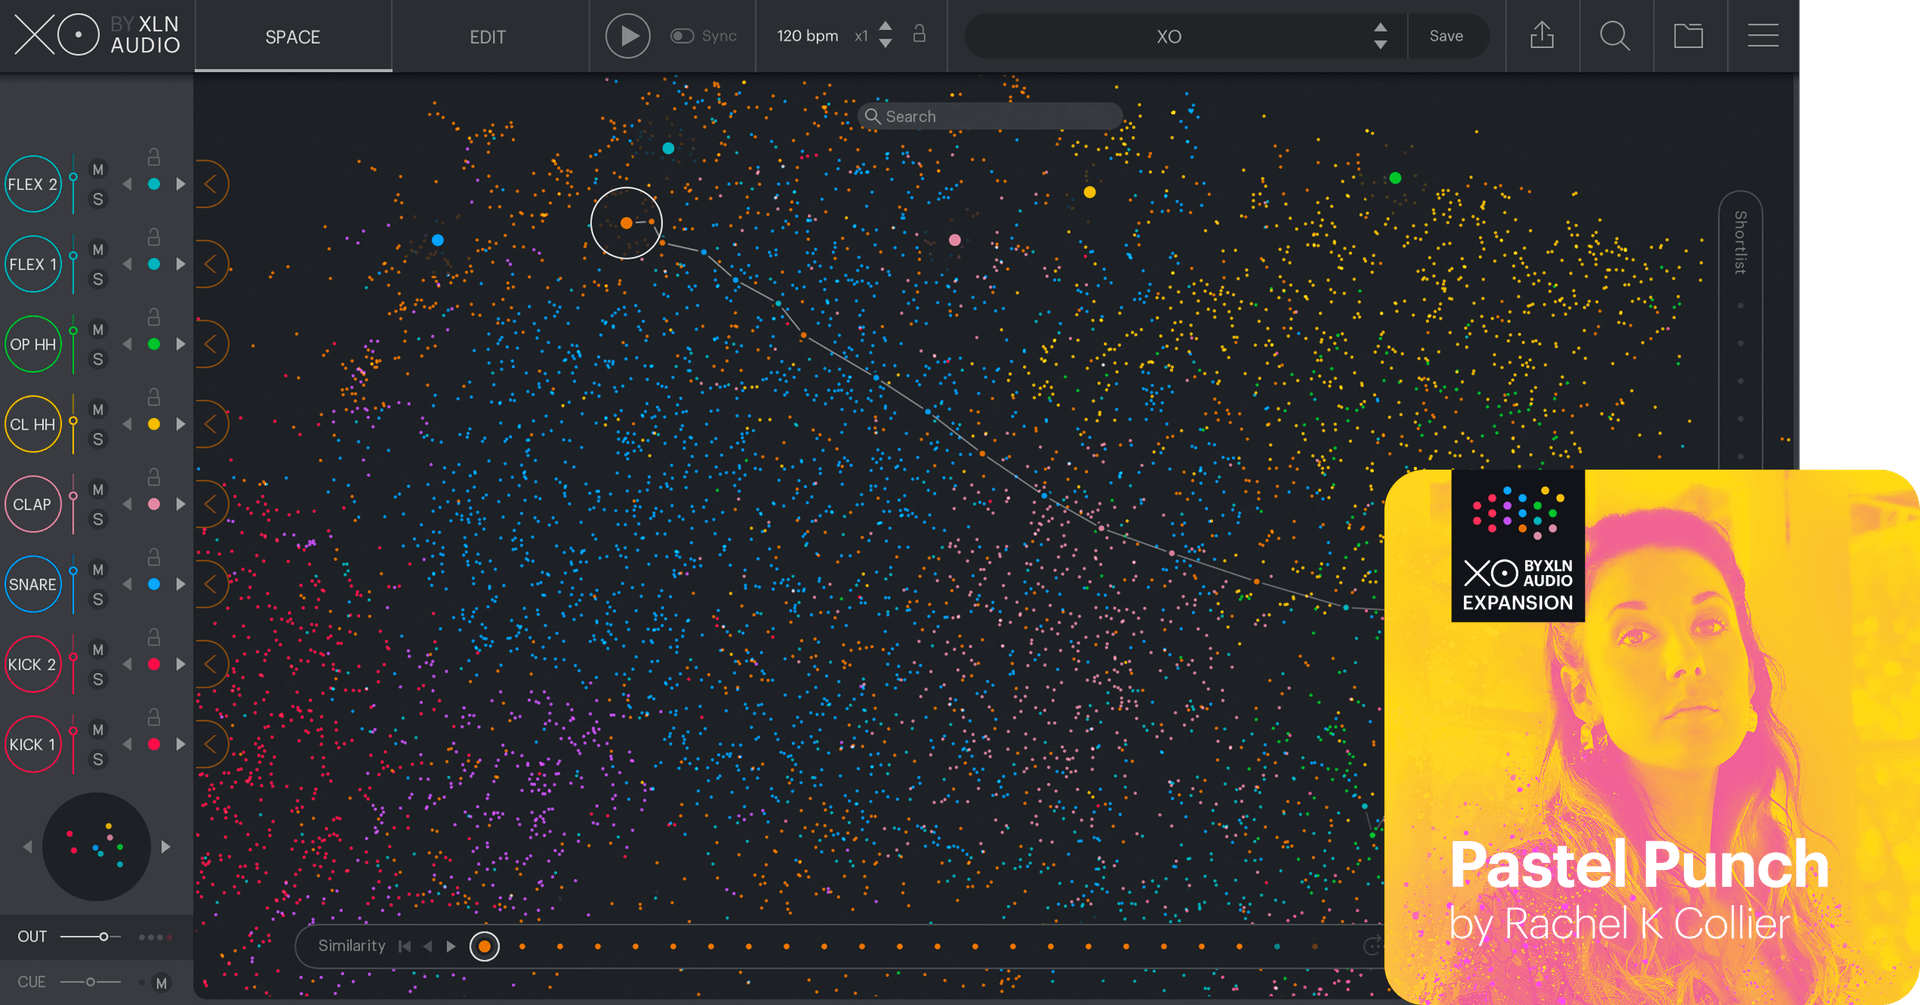
Task: Select the KICK 2 channel
Action: [x=33, y=664]
